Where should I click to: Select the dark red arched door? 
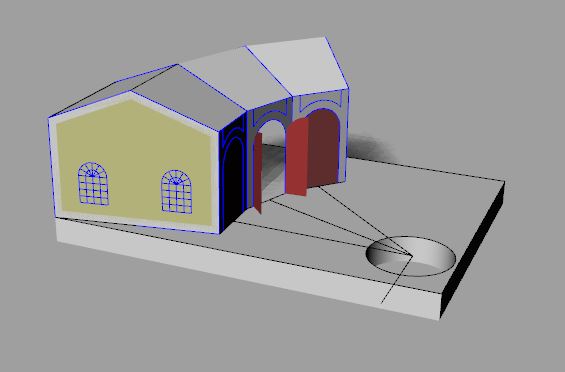323,148
